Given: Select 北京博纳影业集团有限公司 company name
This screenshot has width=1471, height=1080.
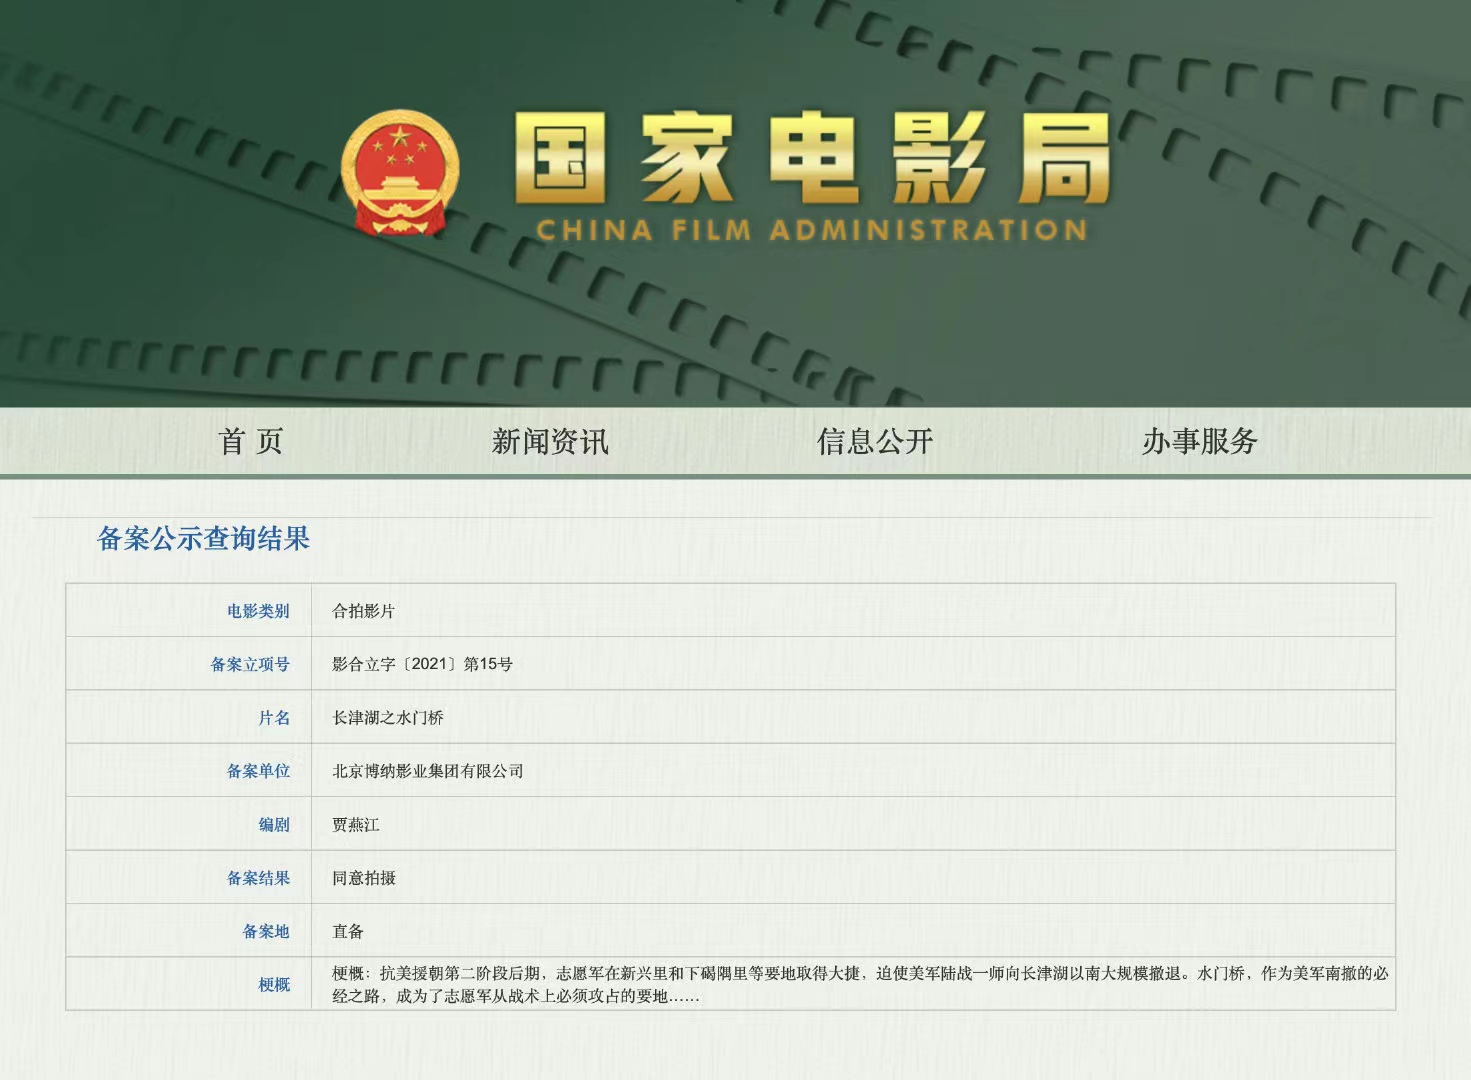Looking at the screenshot, I should coord(428,771).
